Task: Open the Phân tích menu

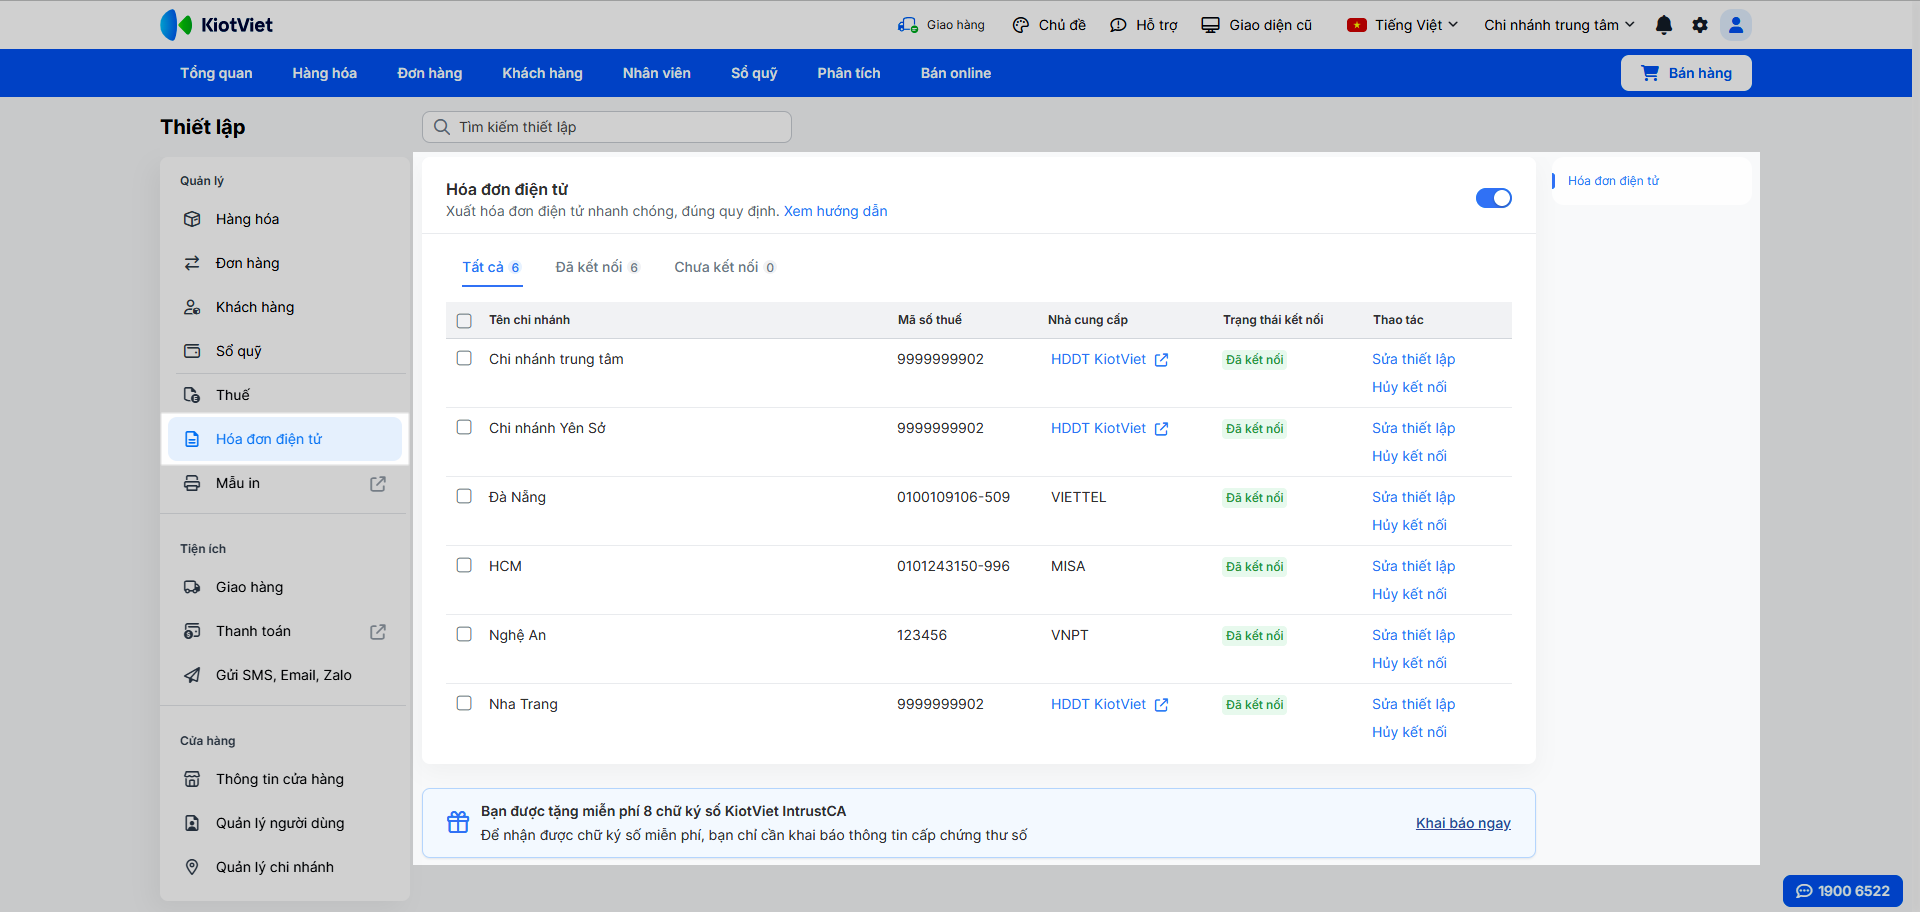Action: 848,73
